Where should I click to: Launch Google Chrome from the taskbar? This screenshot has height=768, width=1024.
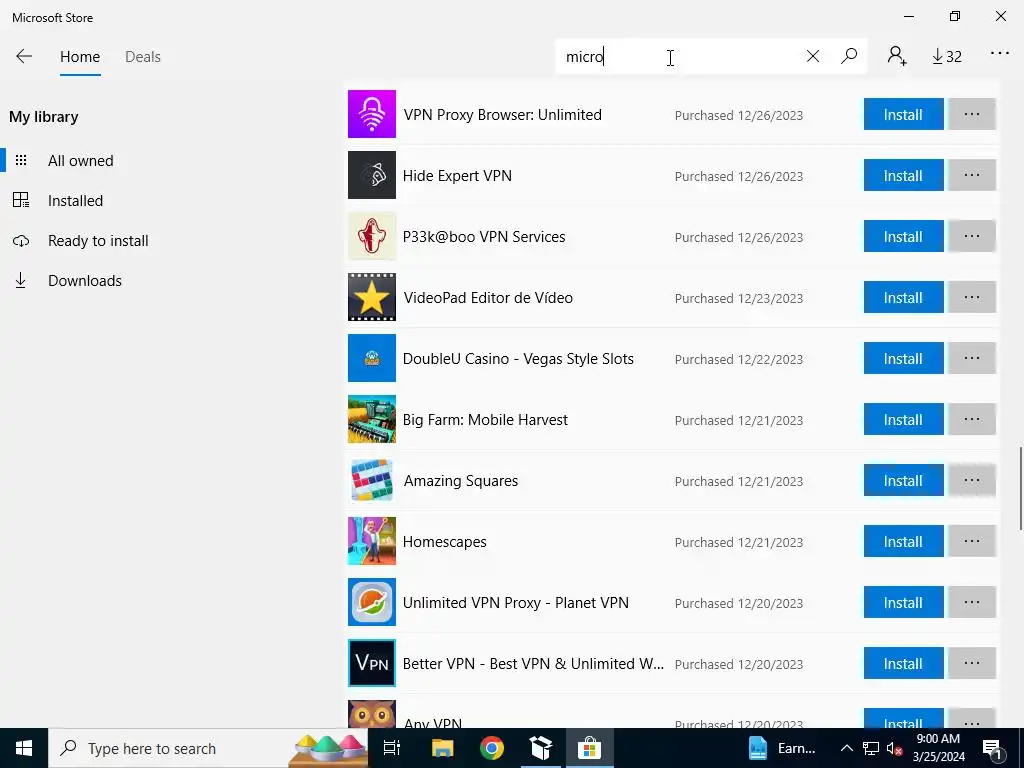tap(492, 748)
